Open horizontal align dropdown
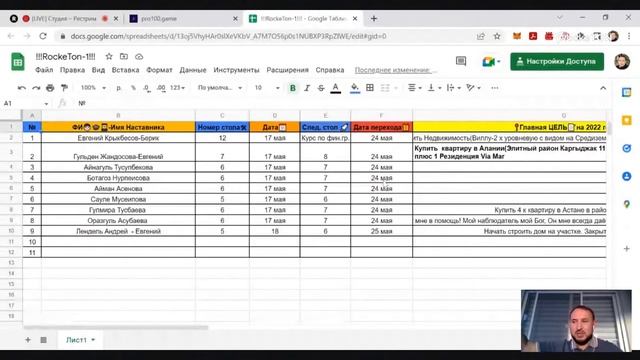The height and width of the screenshot is (360, 640). point(415,88)
